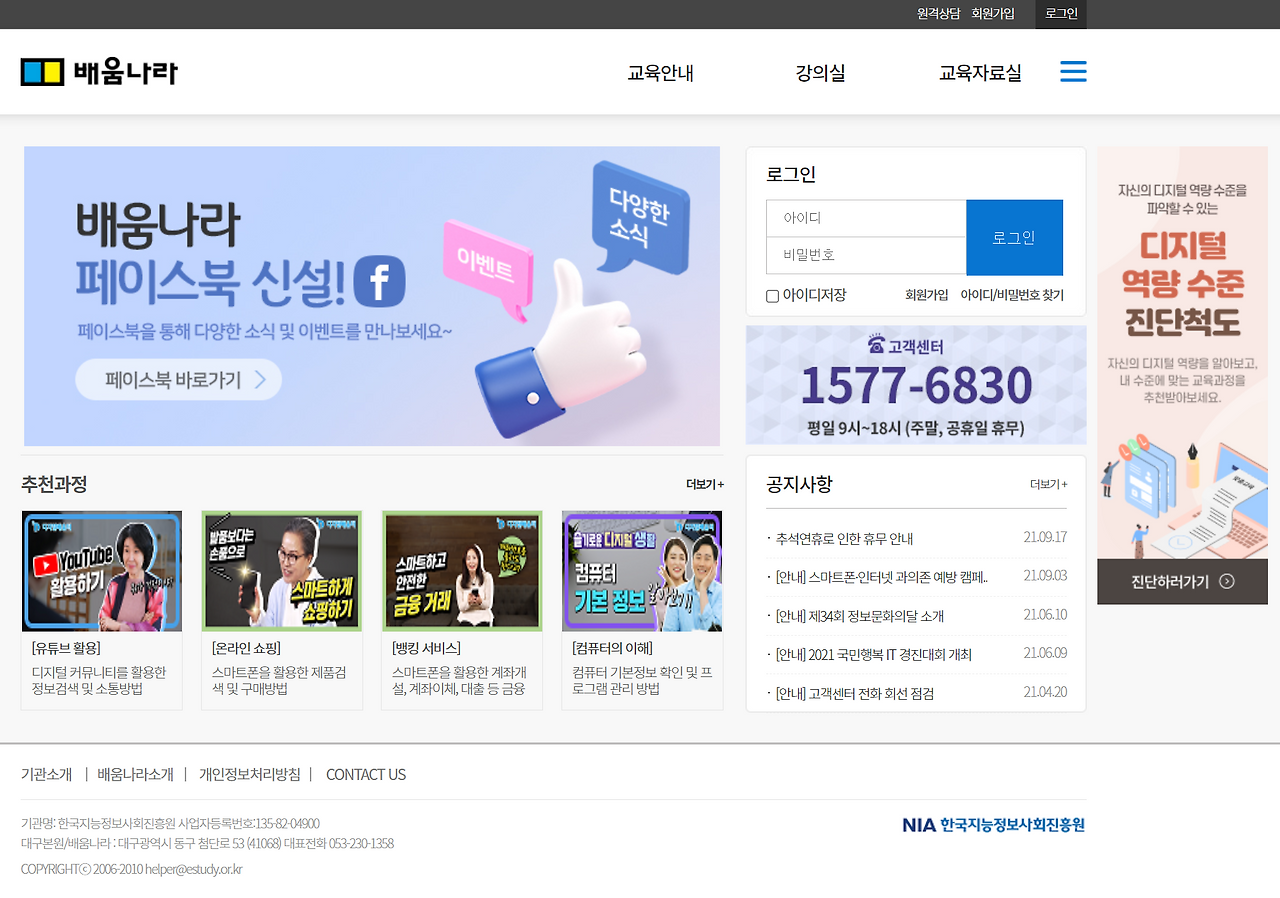Open the 교육자료실 menu
The height and width of the screenshot is (898, 1280).
click(980, 72)
